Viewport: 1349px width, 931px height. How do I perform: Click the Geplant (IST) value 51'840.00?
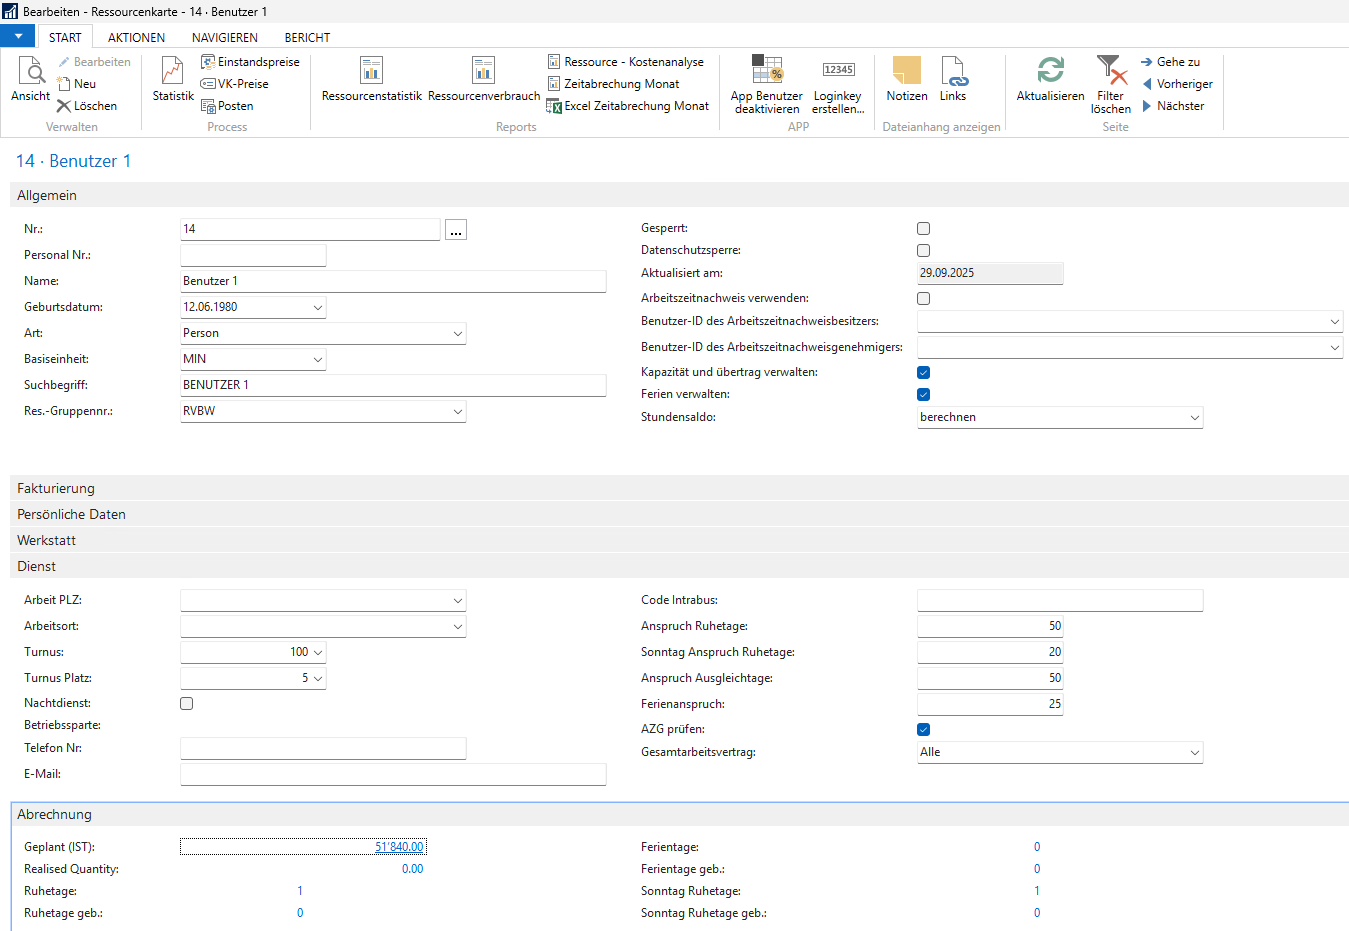click(399, 847)
